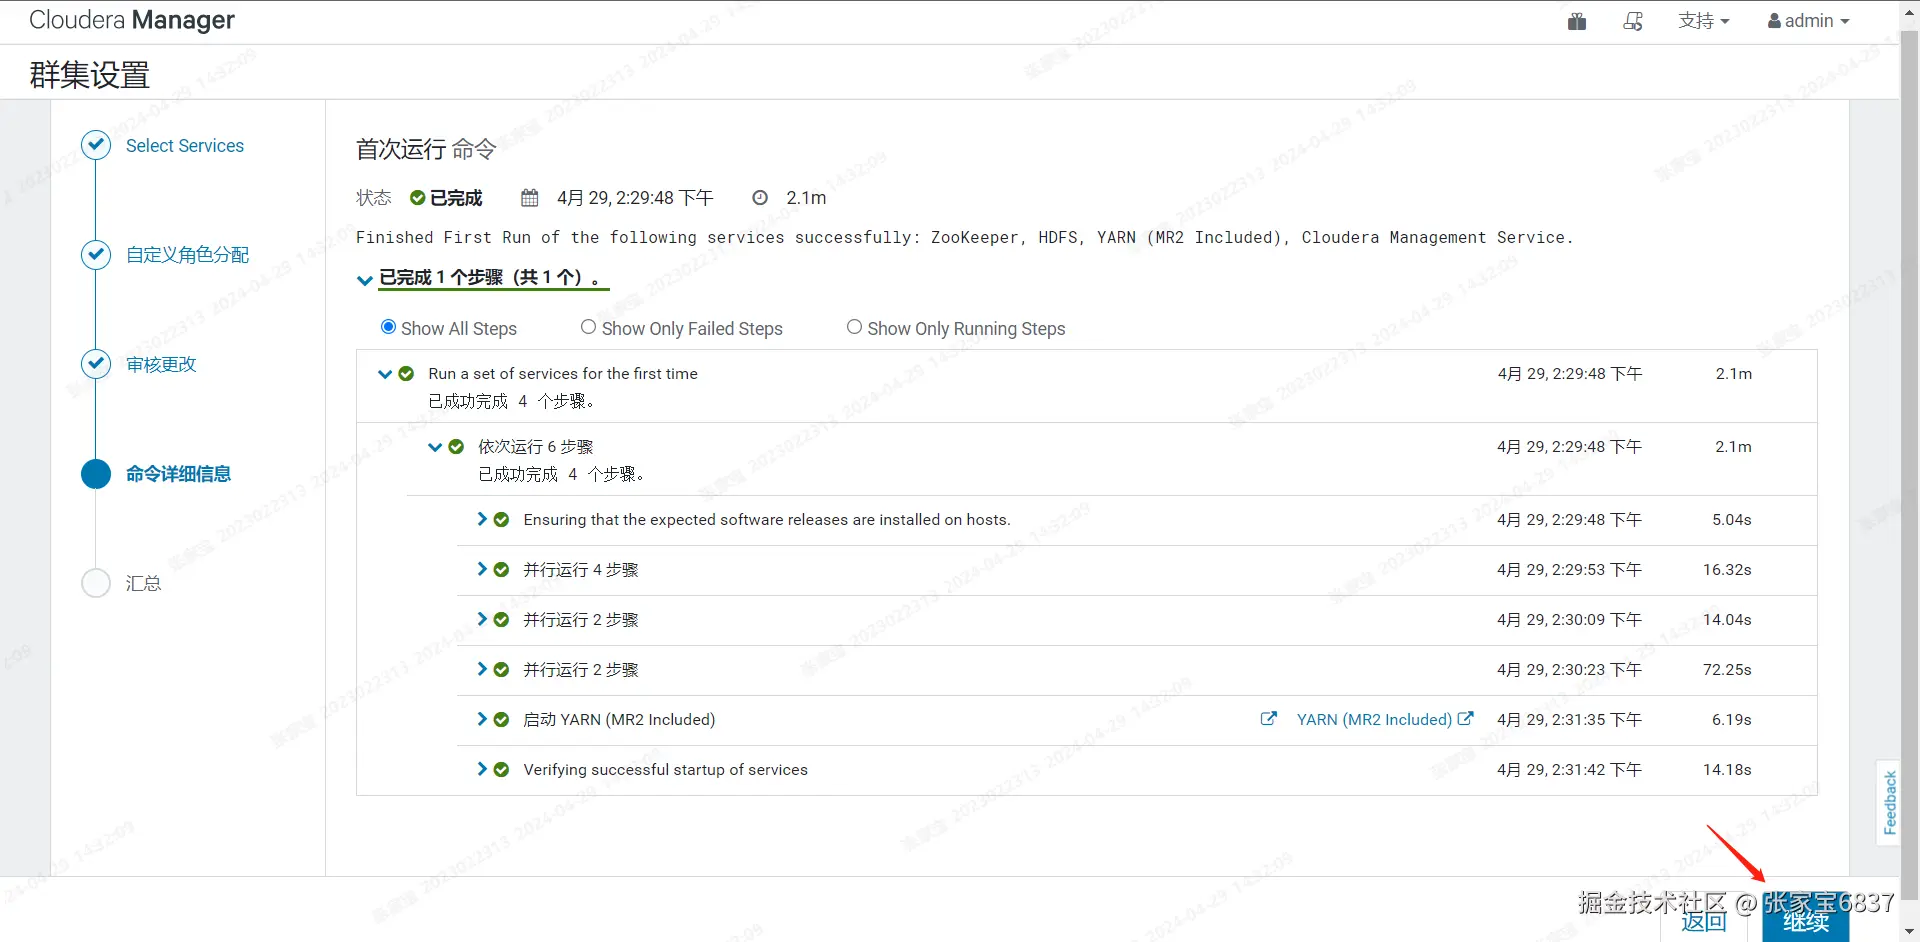Viewport: 1920px width, 942px height.
Task: Click the 返回 back button
Action: [1704, 921]
